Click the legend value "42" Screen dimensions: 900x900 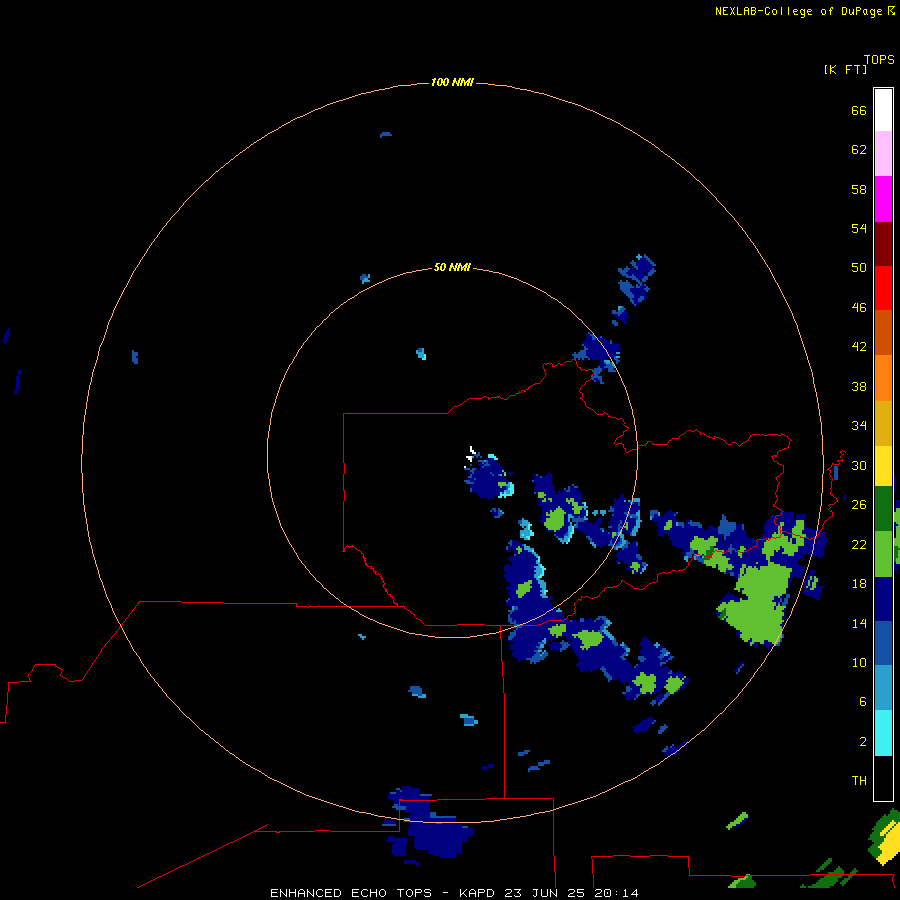click(859, 347)
